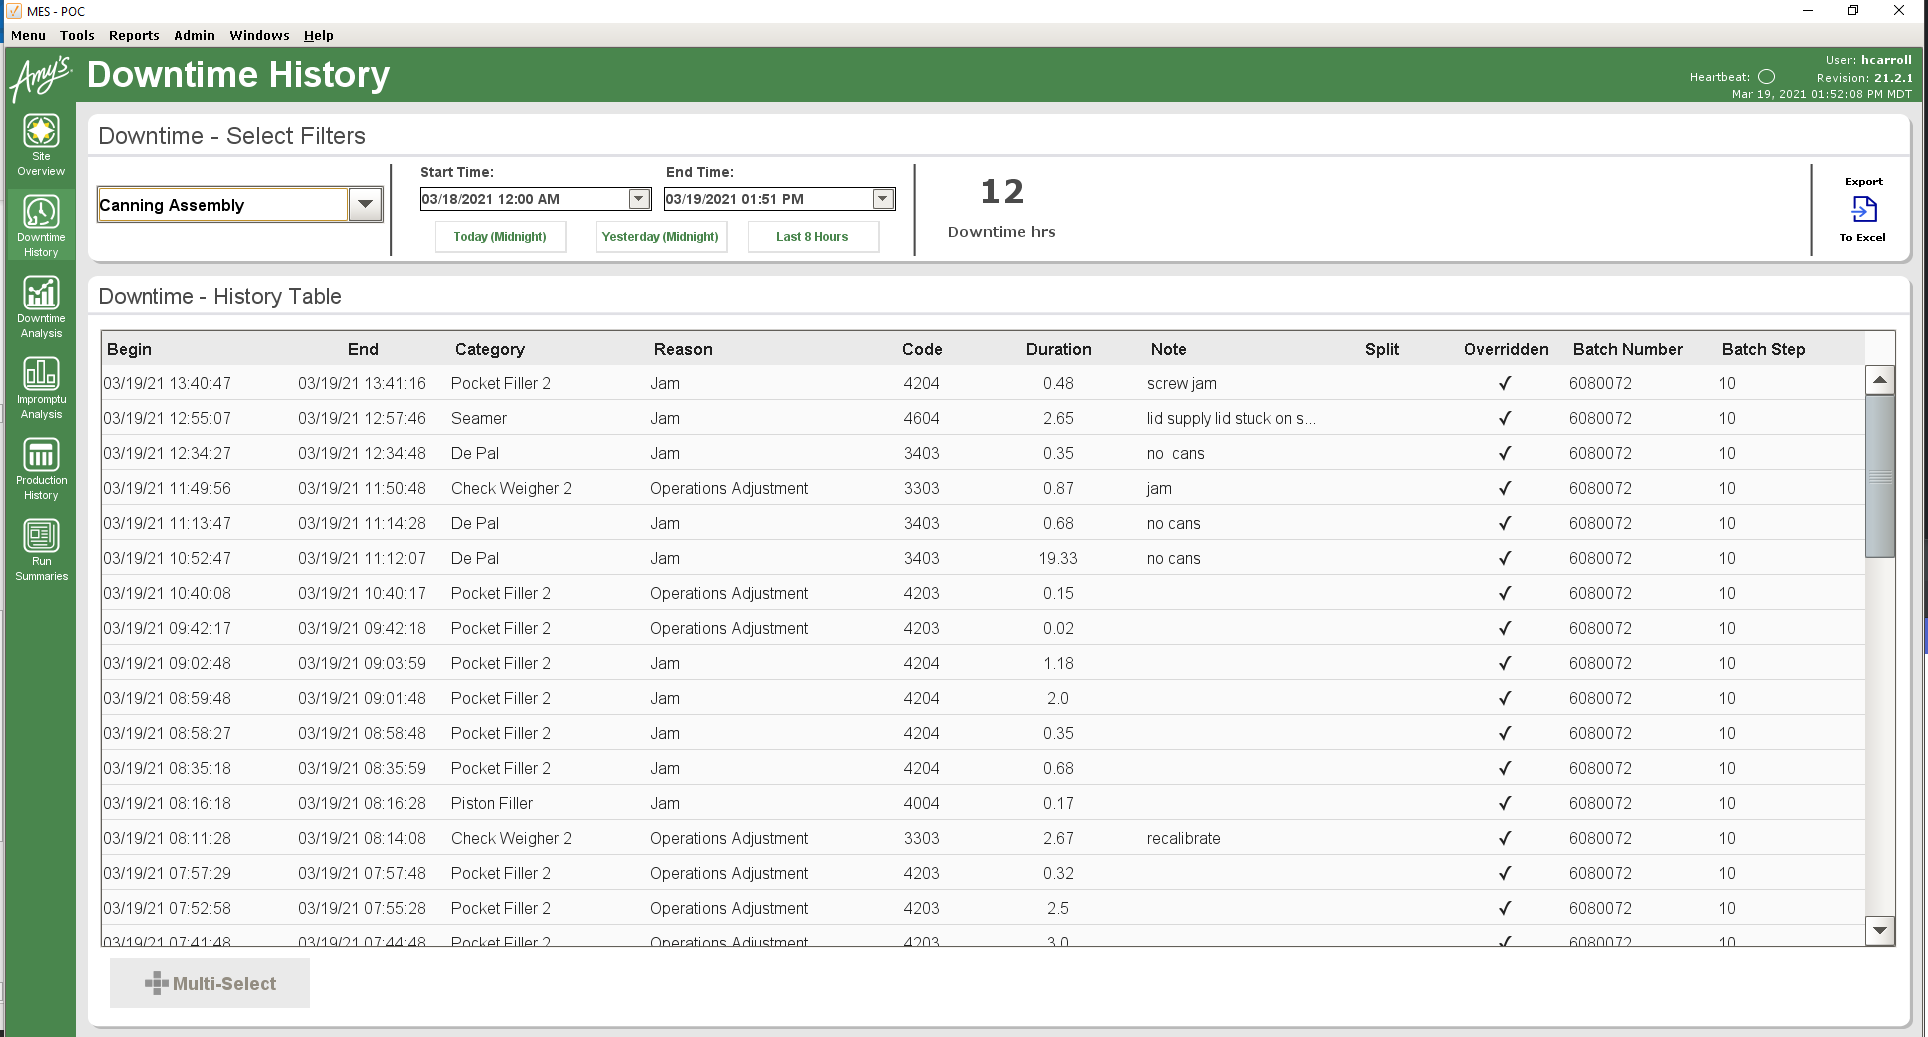Click the table scrollbar up arrow
This screenshot has height=1037, width=1928.
(x=1880, y=380)
